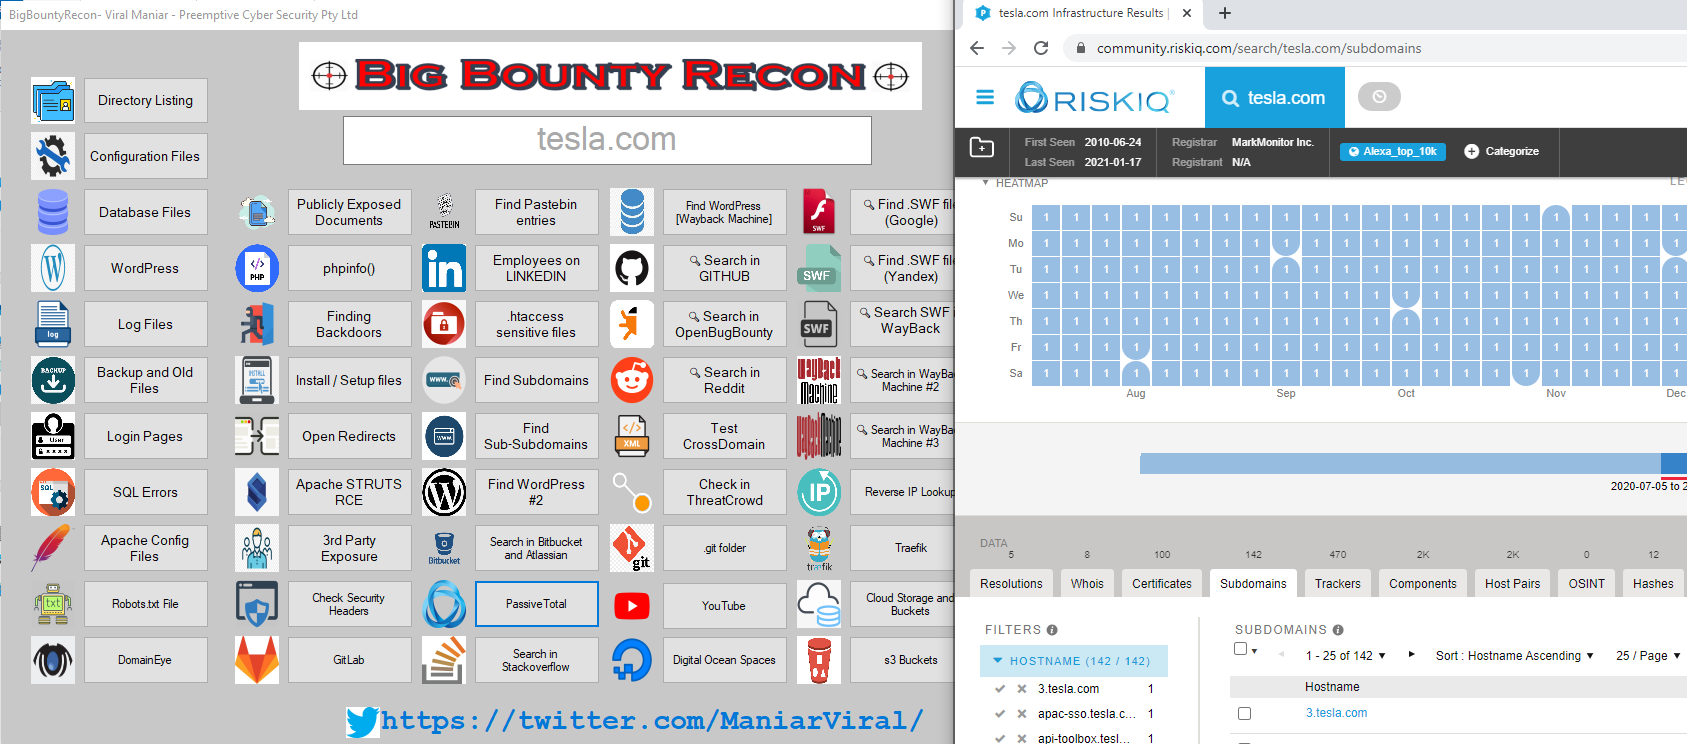
Task: Click the Stack Overflow icon
Action: 444,660
